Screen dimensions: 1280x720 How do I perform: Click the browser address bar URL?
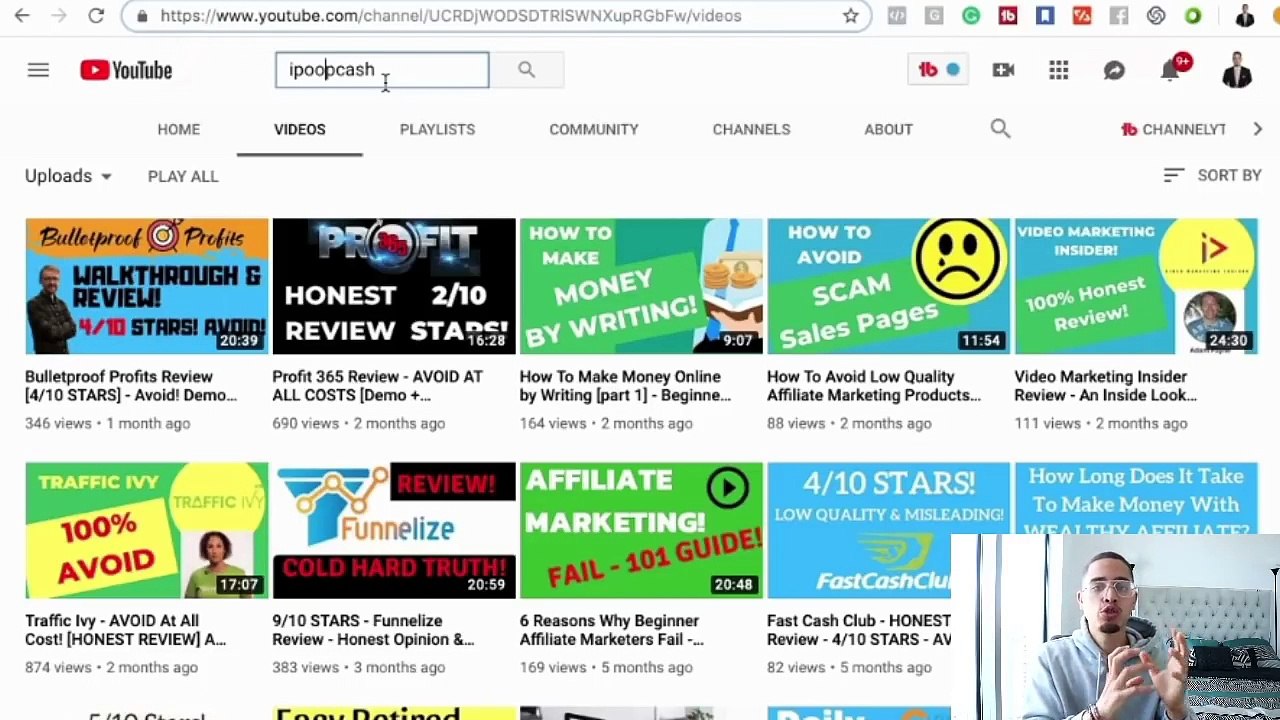click(450, 16)
